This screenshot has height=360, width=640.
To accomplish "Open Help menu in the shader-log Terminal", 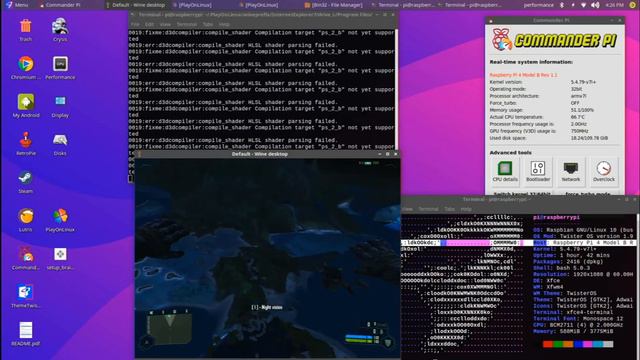I will pyautogui.click(x=224, y=24).
